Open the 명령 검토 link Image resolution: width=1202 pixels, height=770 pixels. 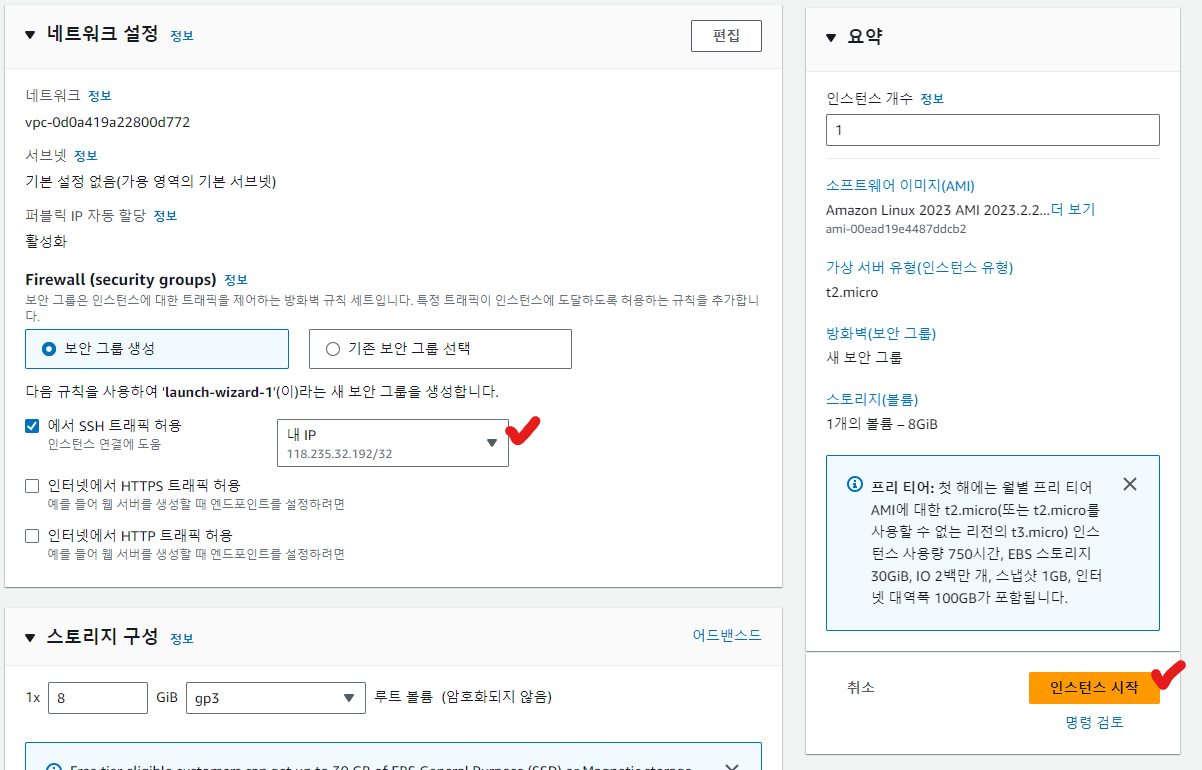1094,722
